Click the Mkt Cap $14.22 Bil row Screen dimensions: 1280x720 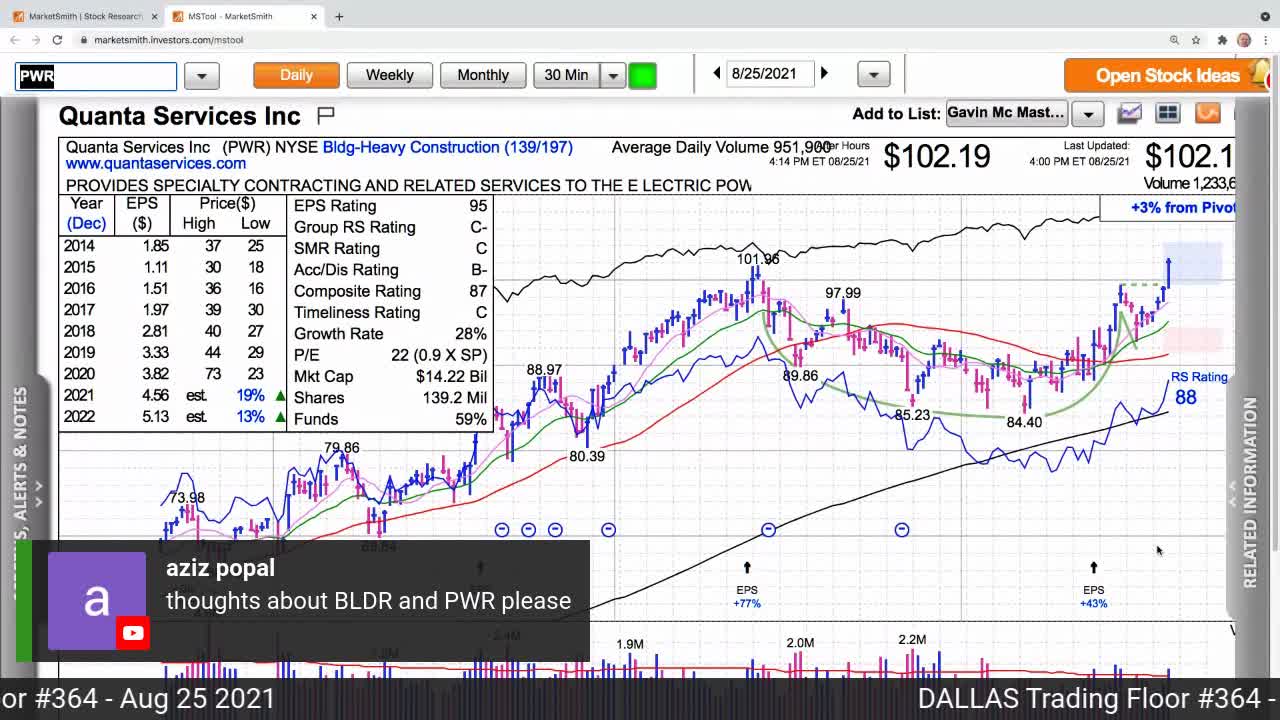pyautogui.click(x=390, y=376)
